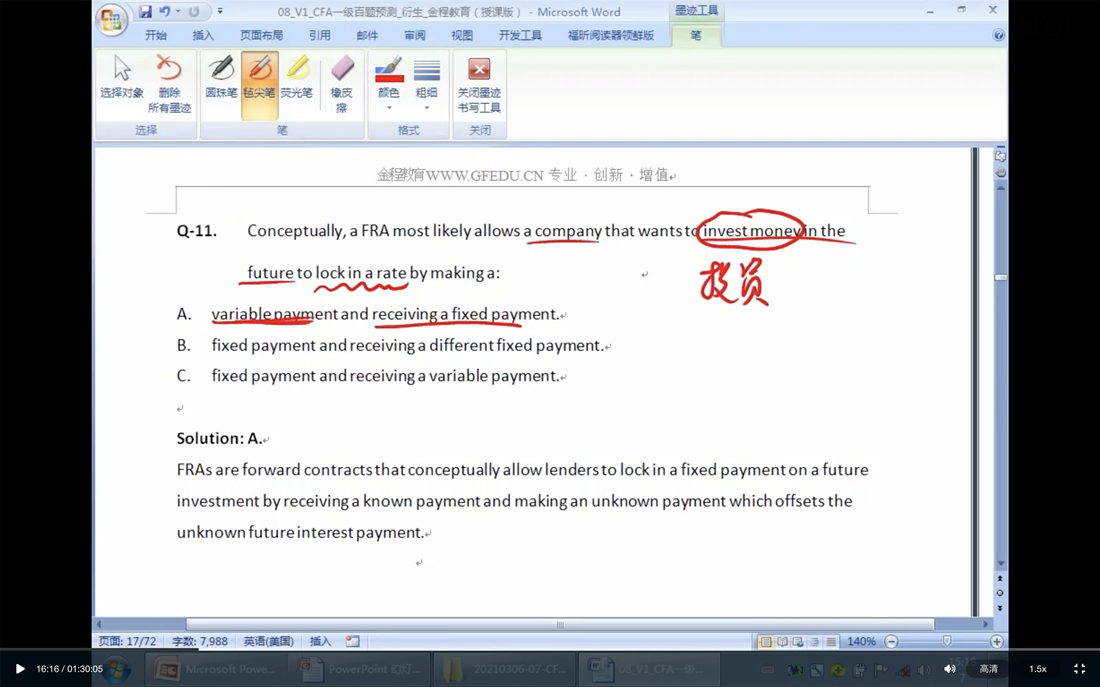The width and height of the screenshot is (1100, 687).
Task: Click the 页面: 17/72 page indicator
Action: point(128,641)
